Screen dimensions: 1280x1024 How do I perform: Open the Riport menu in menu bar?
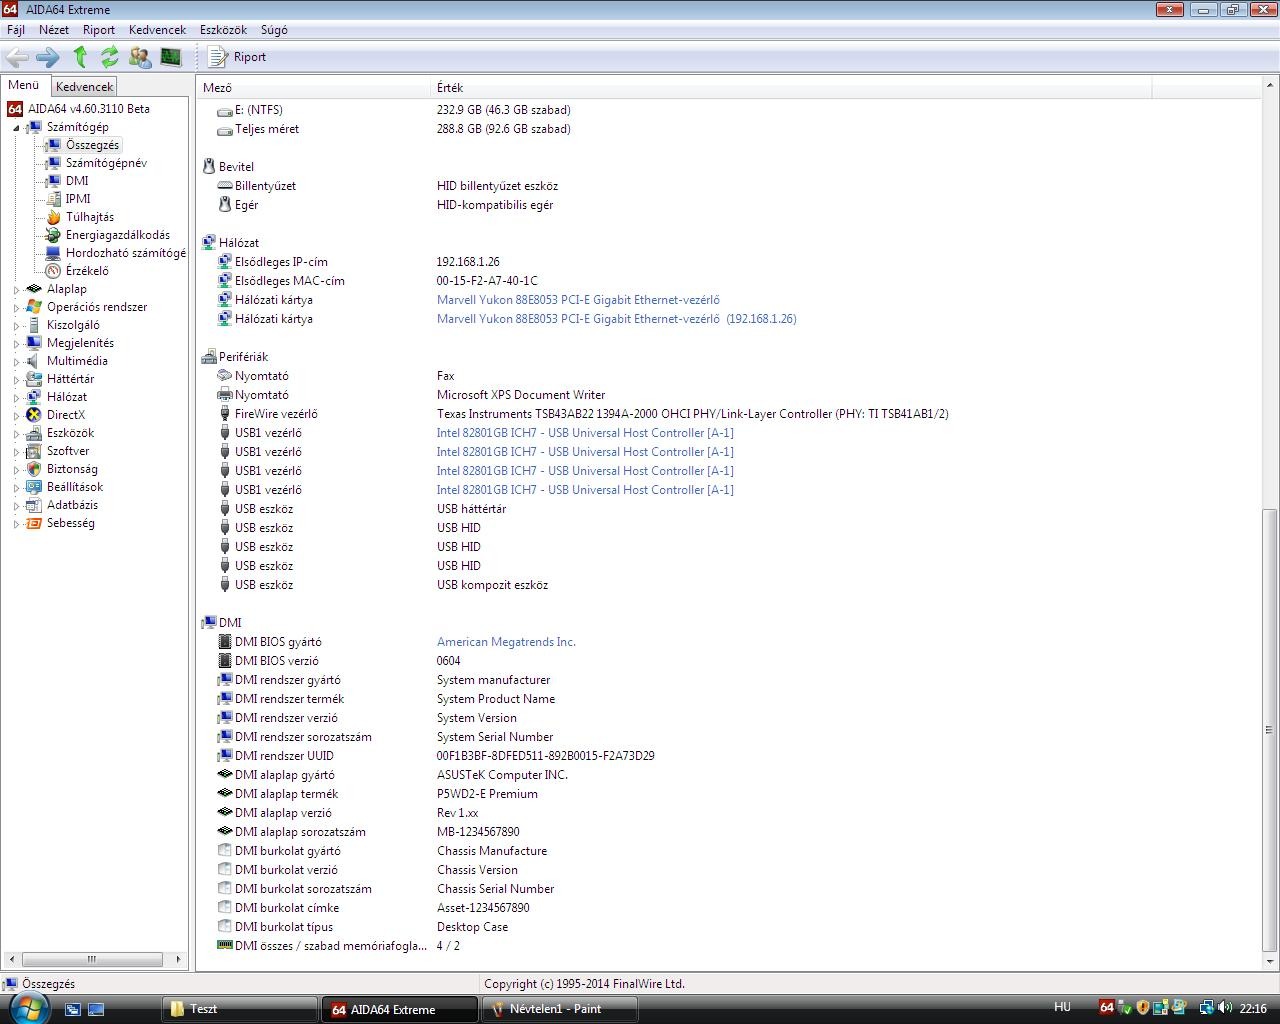[99, 30]
